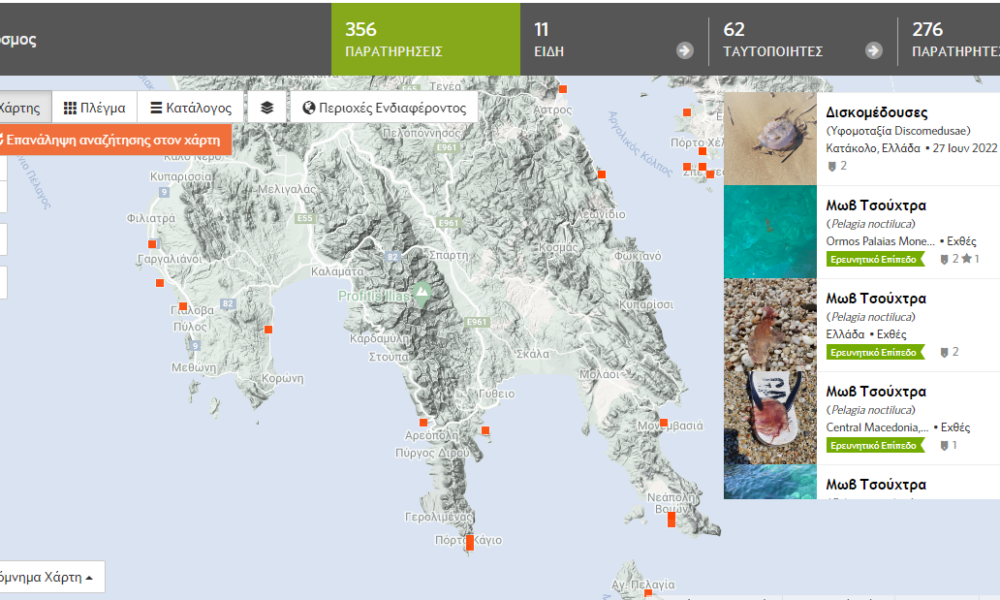Click observation marker east of Γύθειο

coord(485,430)
